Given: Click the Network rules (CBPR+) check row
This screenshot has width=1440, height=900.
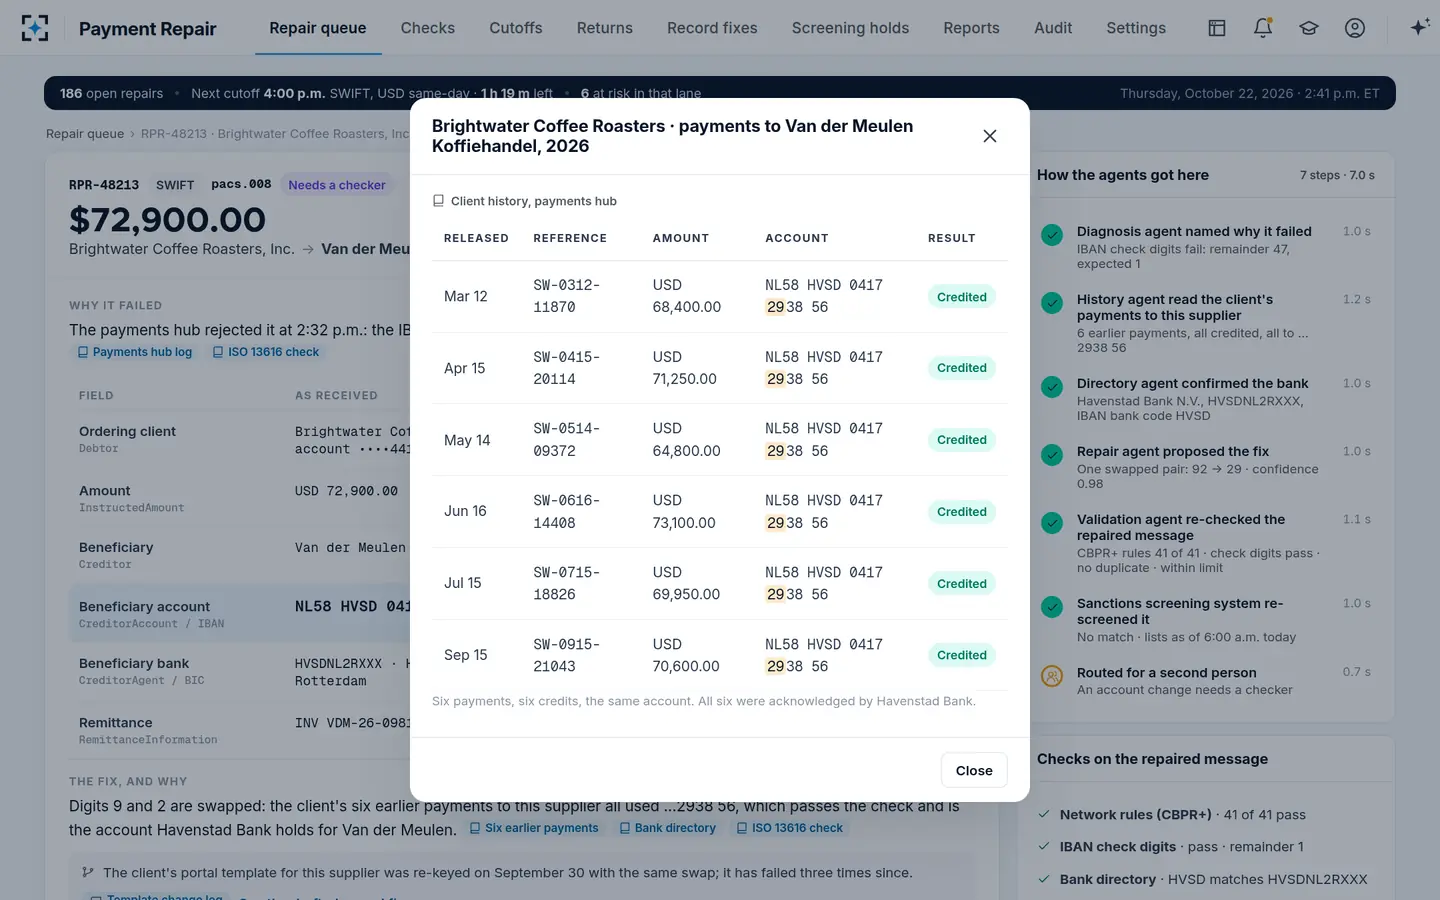Looking at the screenshot, I should point(1205,815).
